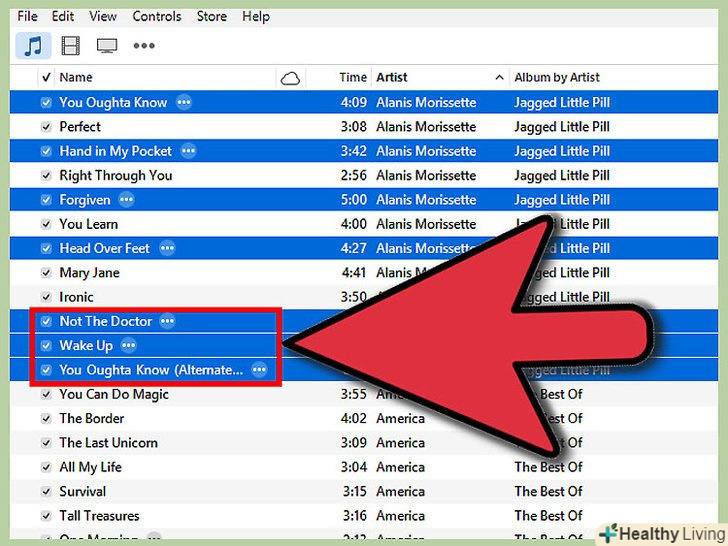The height and width of the screenshot is (546, 728).
Task: Open the more libraries ellipsis menu
Action: tap(144, 46)
